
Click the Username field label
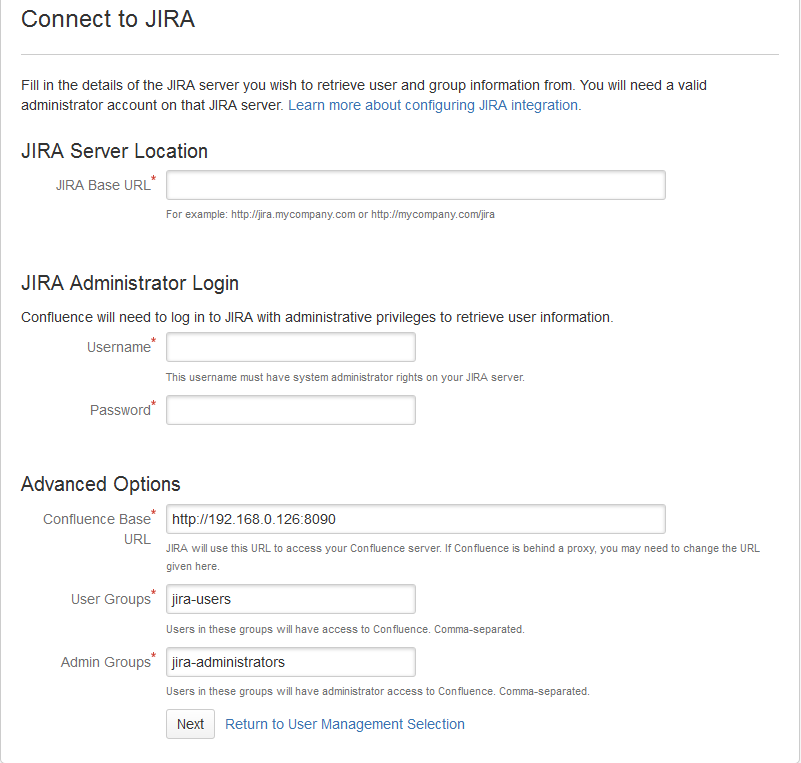[121, 347]
